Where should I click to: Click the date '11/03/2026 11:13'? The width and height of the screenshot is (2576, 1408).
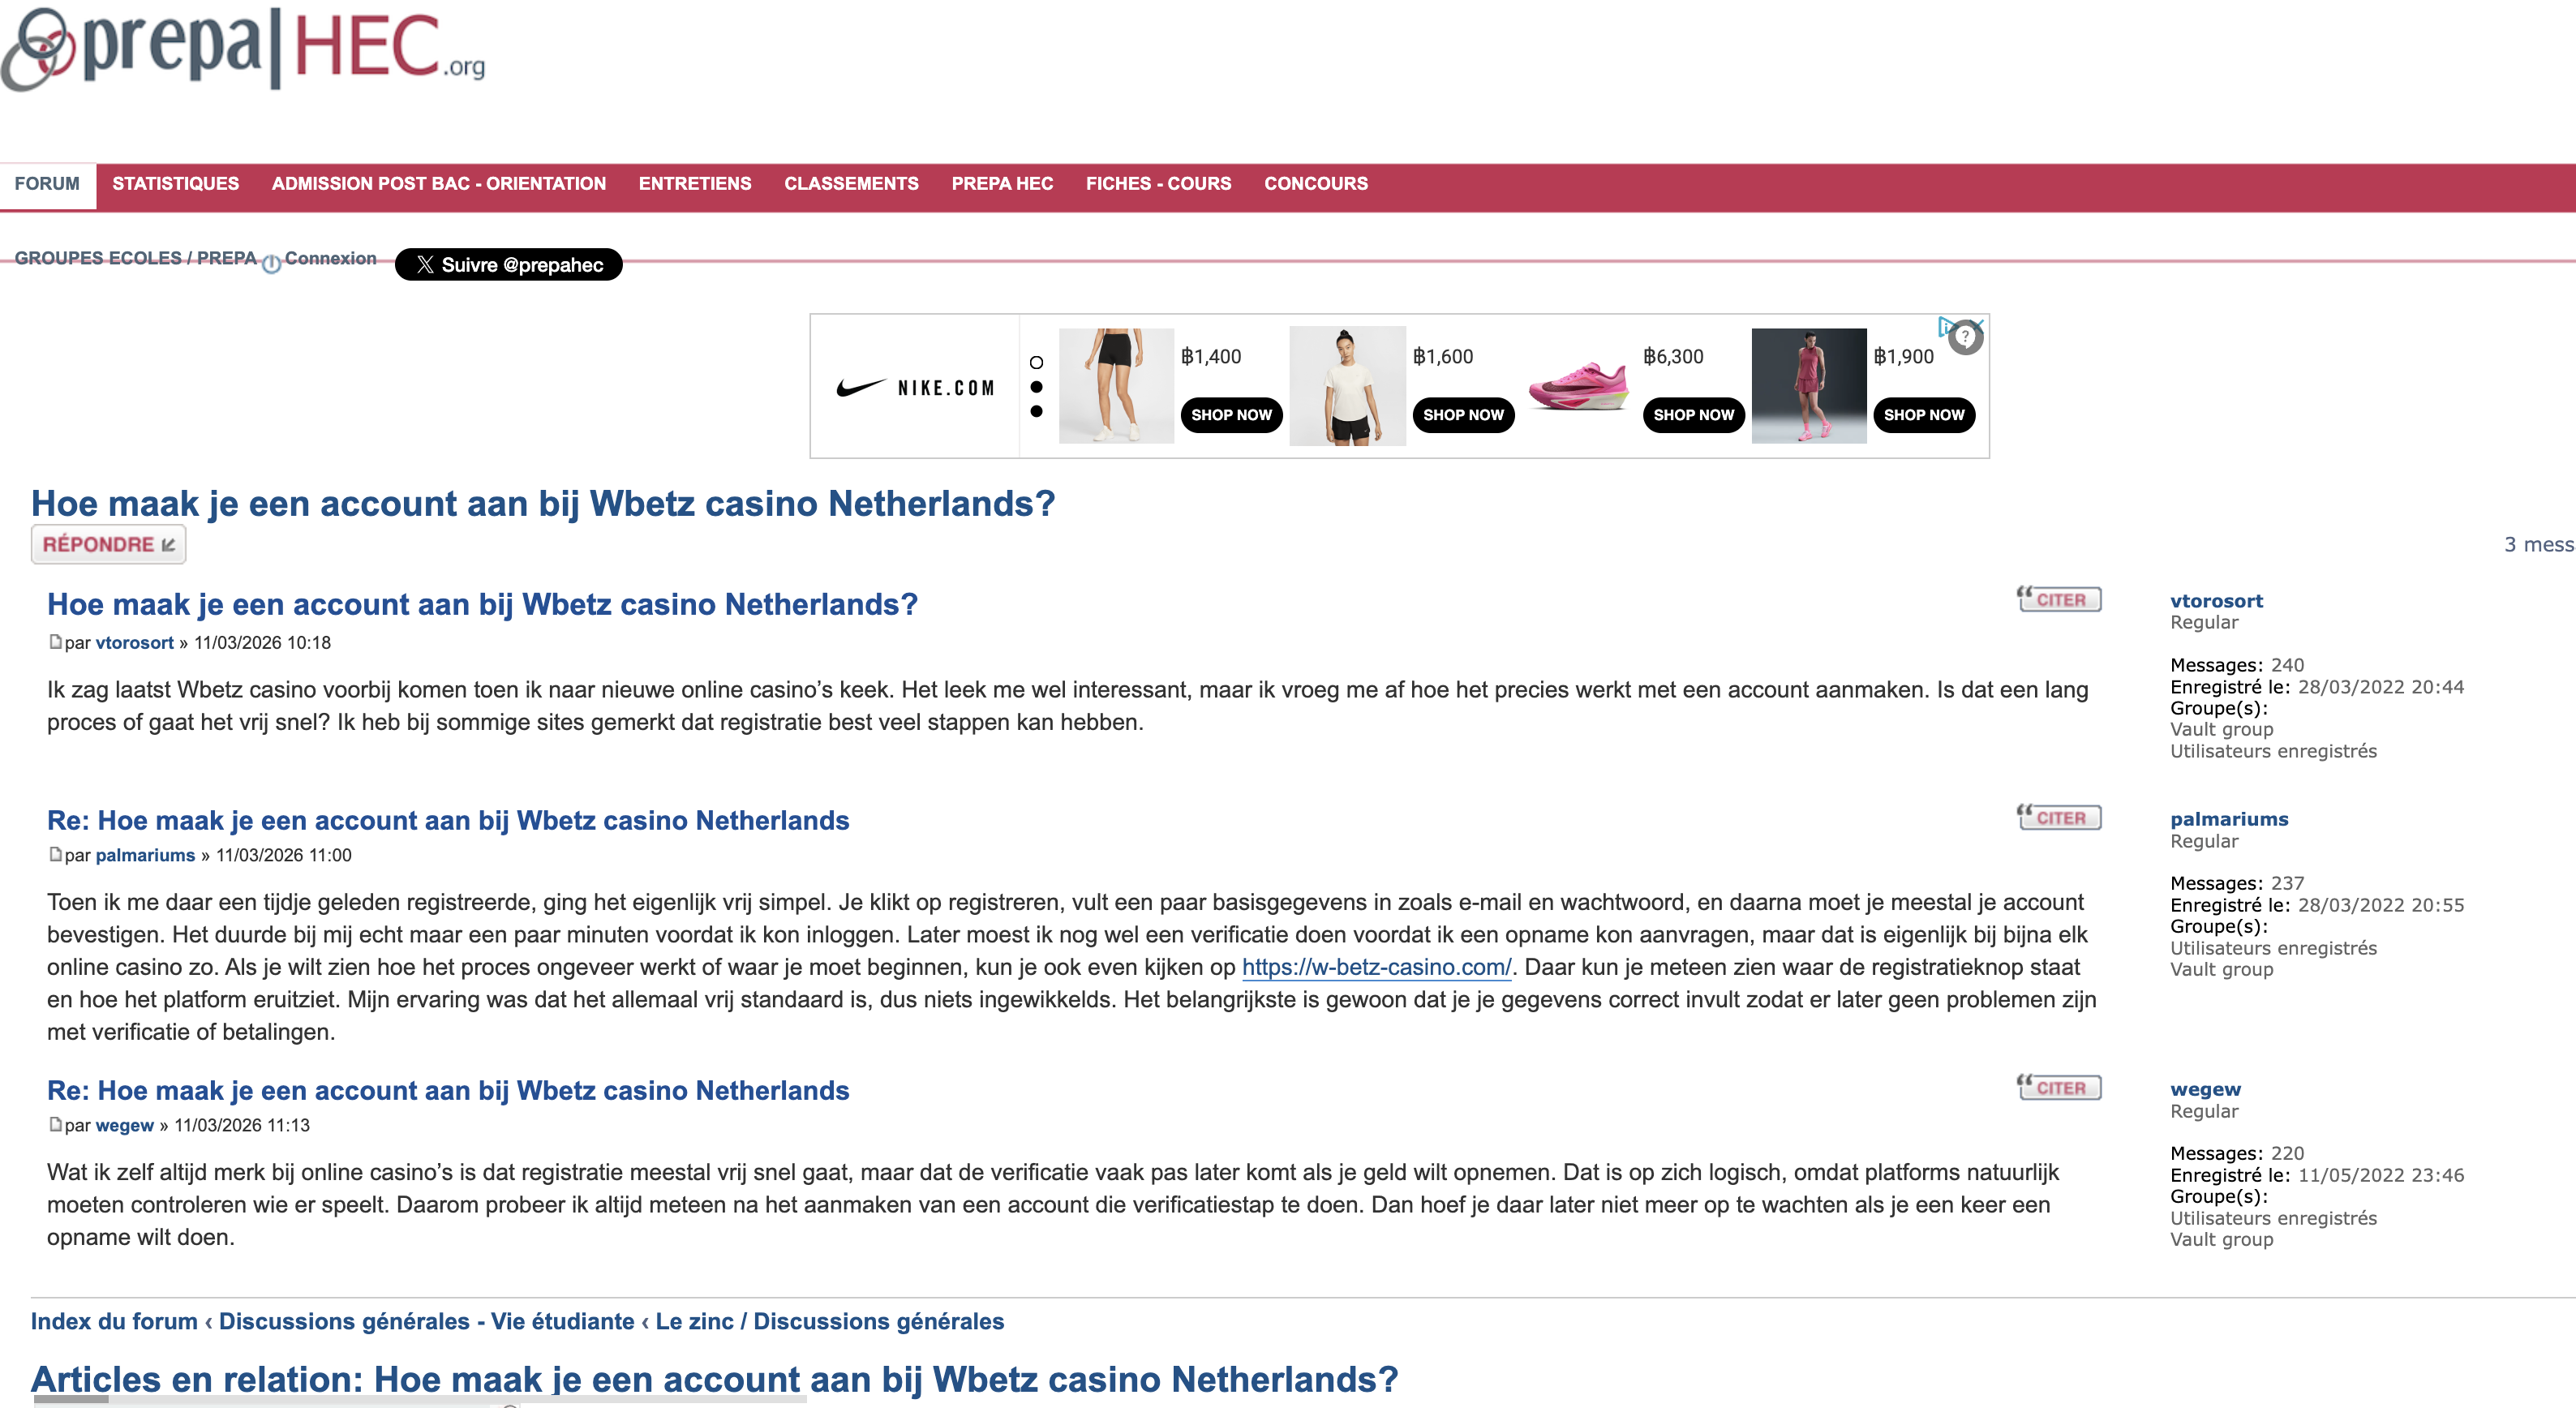242,1126
